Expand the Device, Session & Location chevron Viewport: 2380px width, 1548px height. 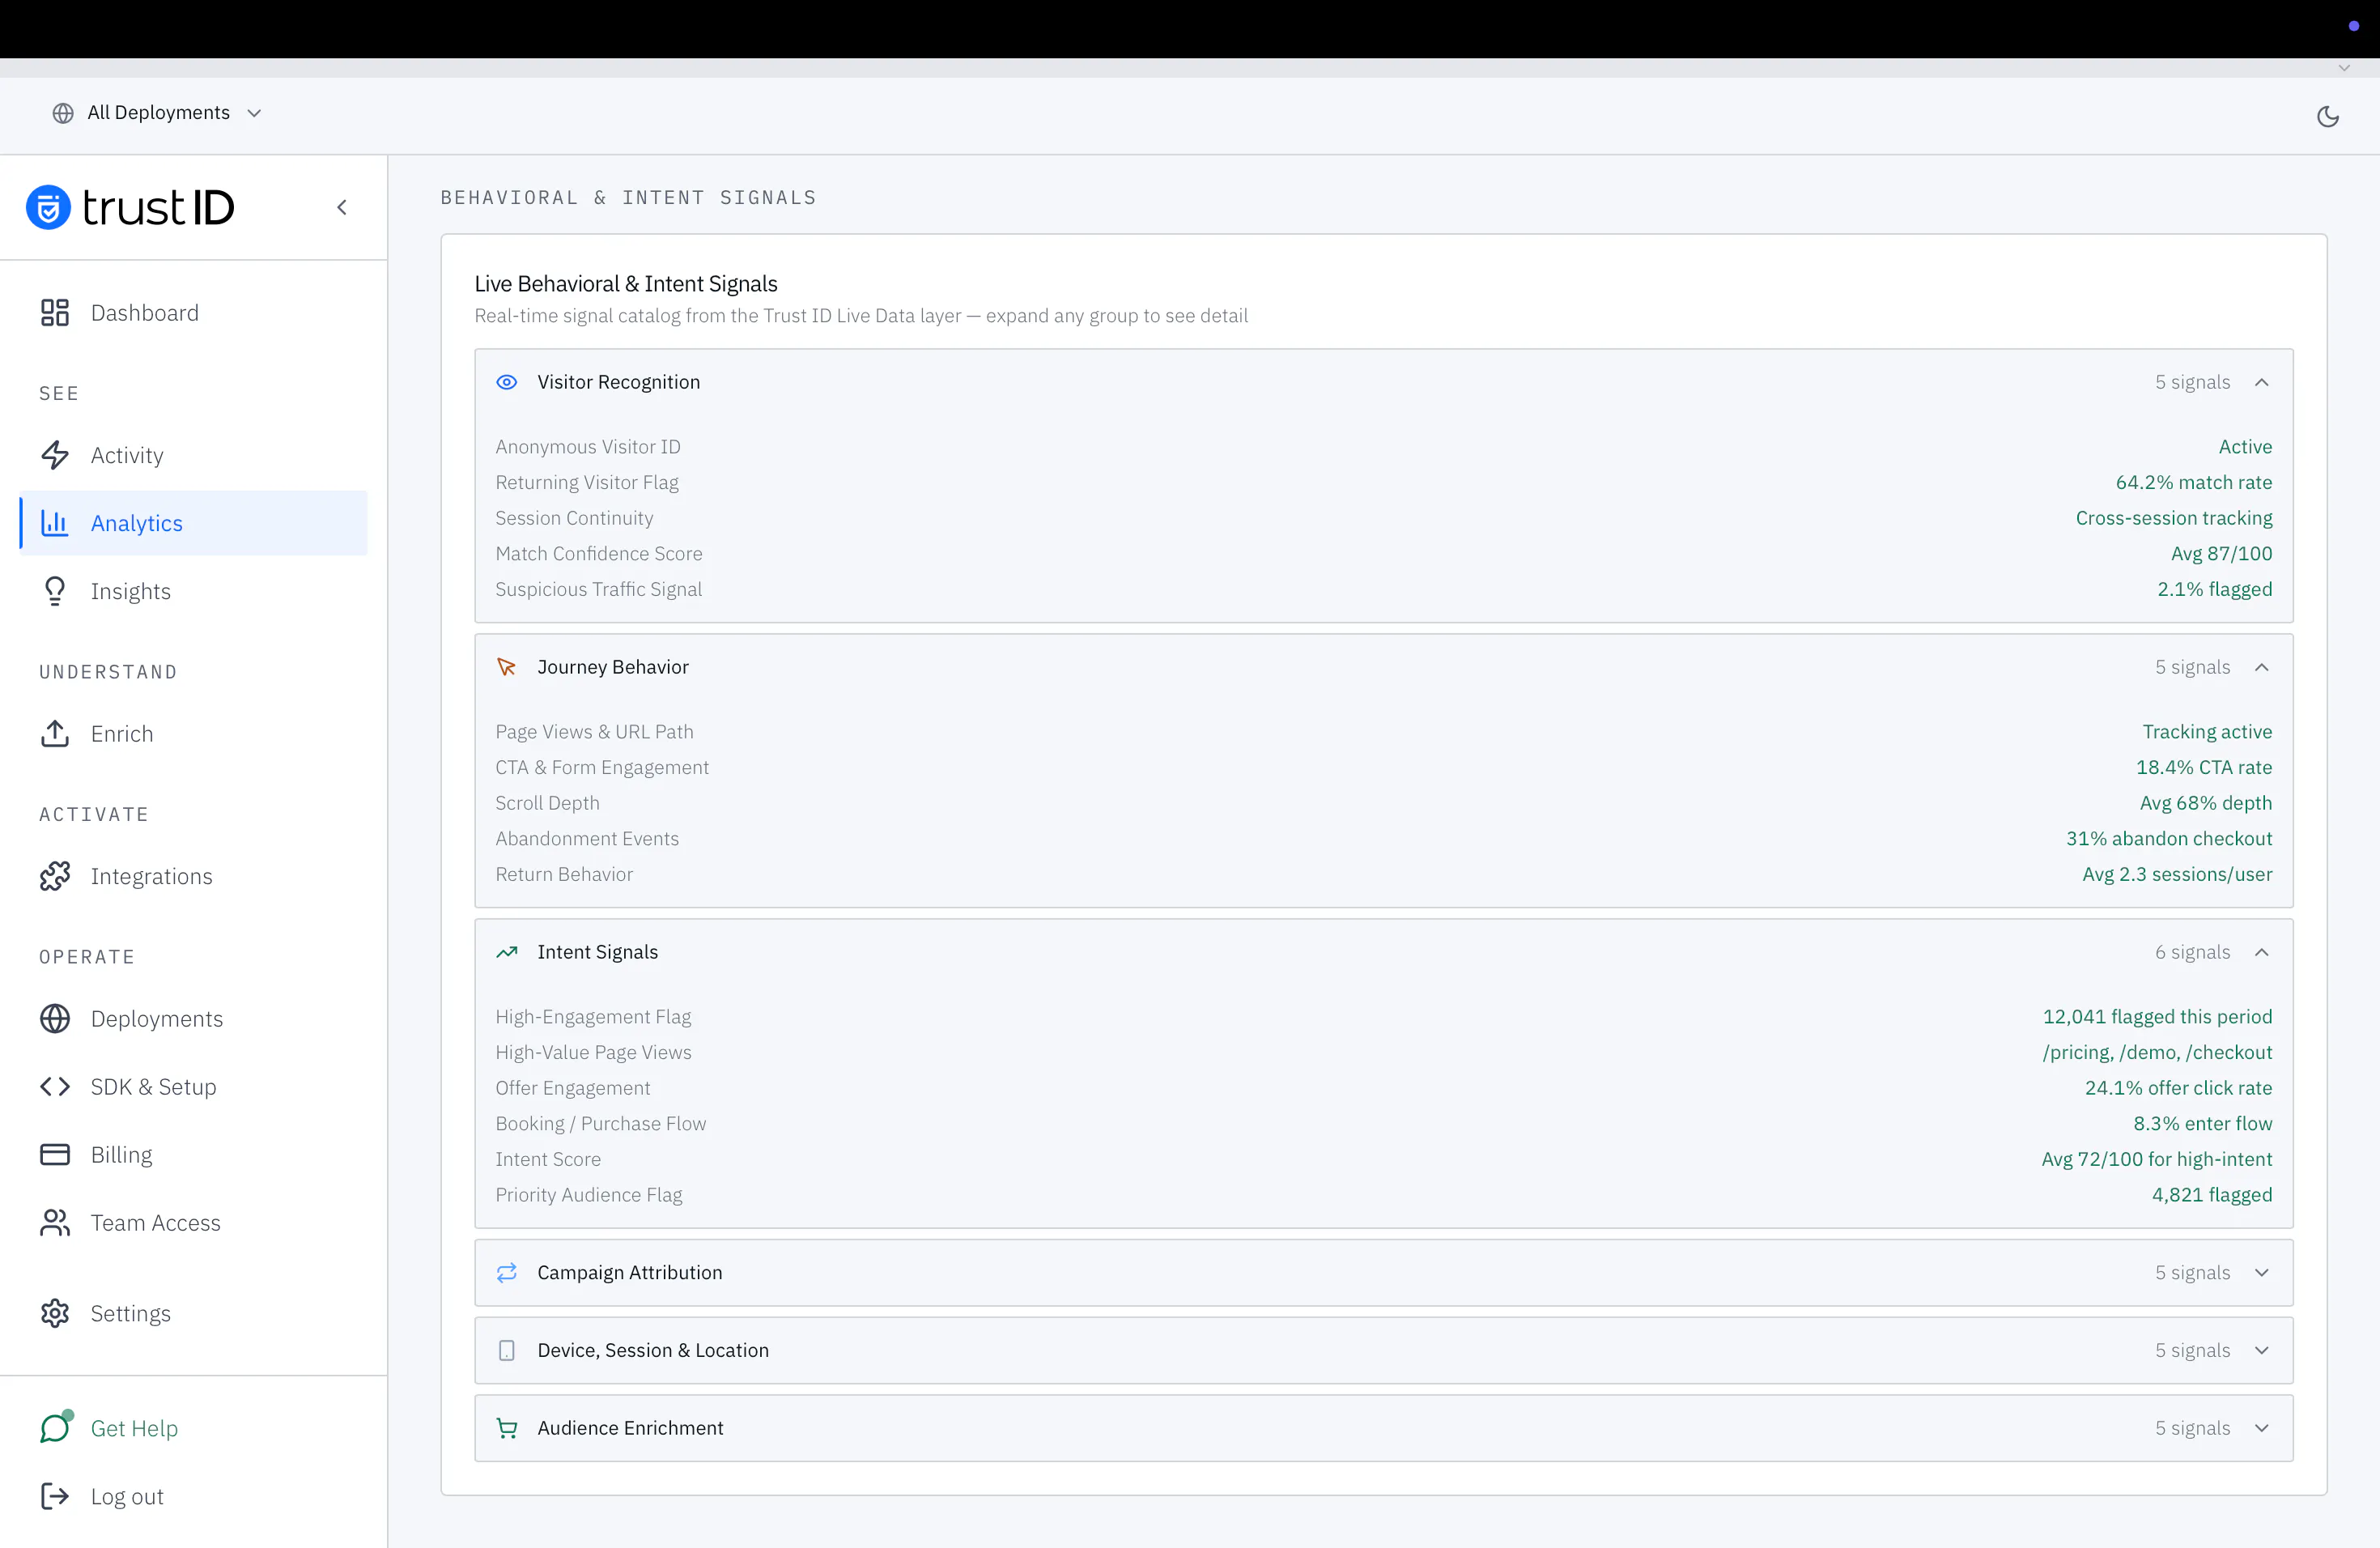coord(2262,1351)
